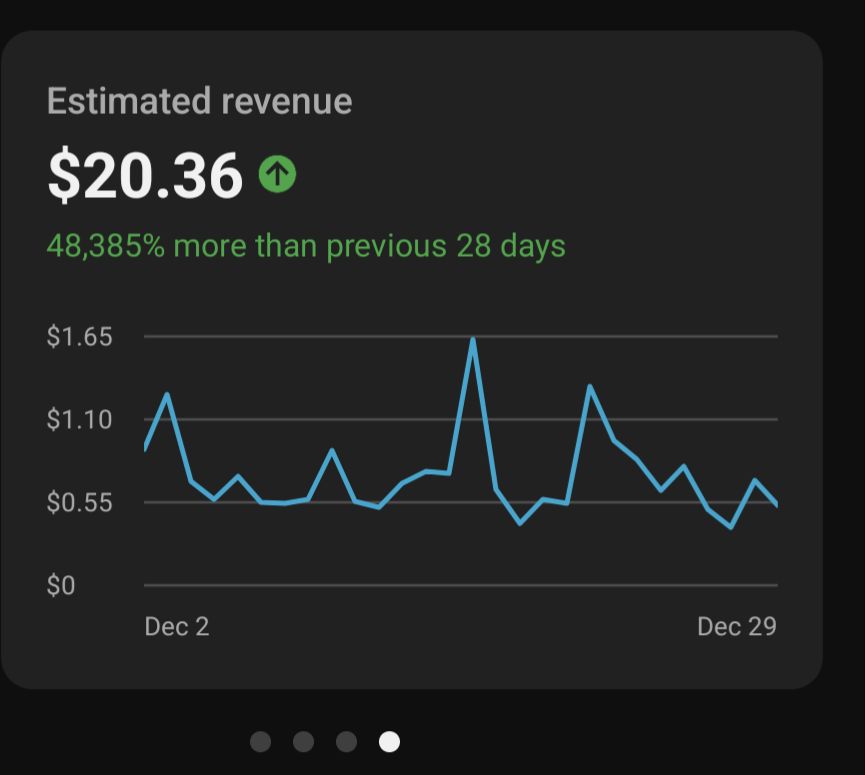Click the Dec 2 date label
Image resolution: width=865 pixels, height=775 pixels.
coord(177,626)
